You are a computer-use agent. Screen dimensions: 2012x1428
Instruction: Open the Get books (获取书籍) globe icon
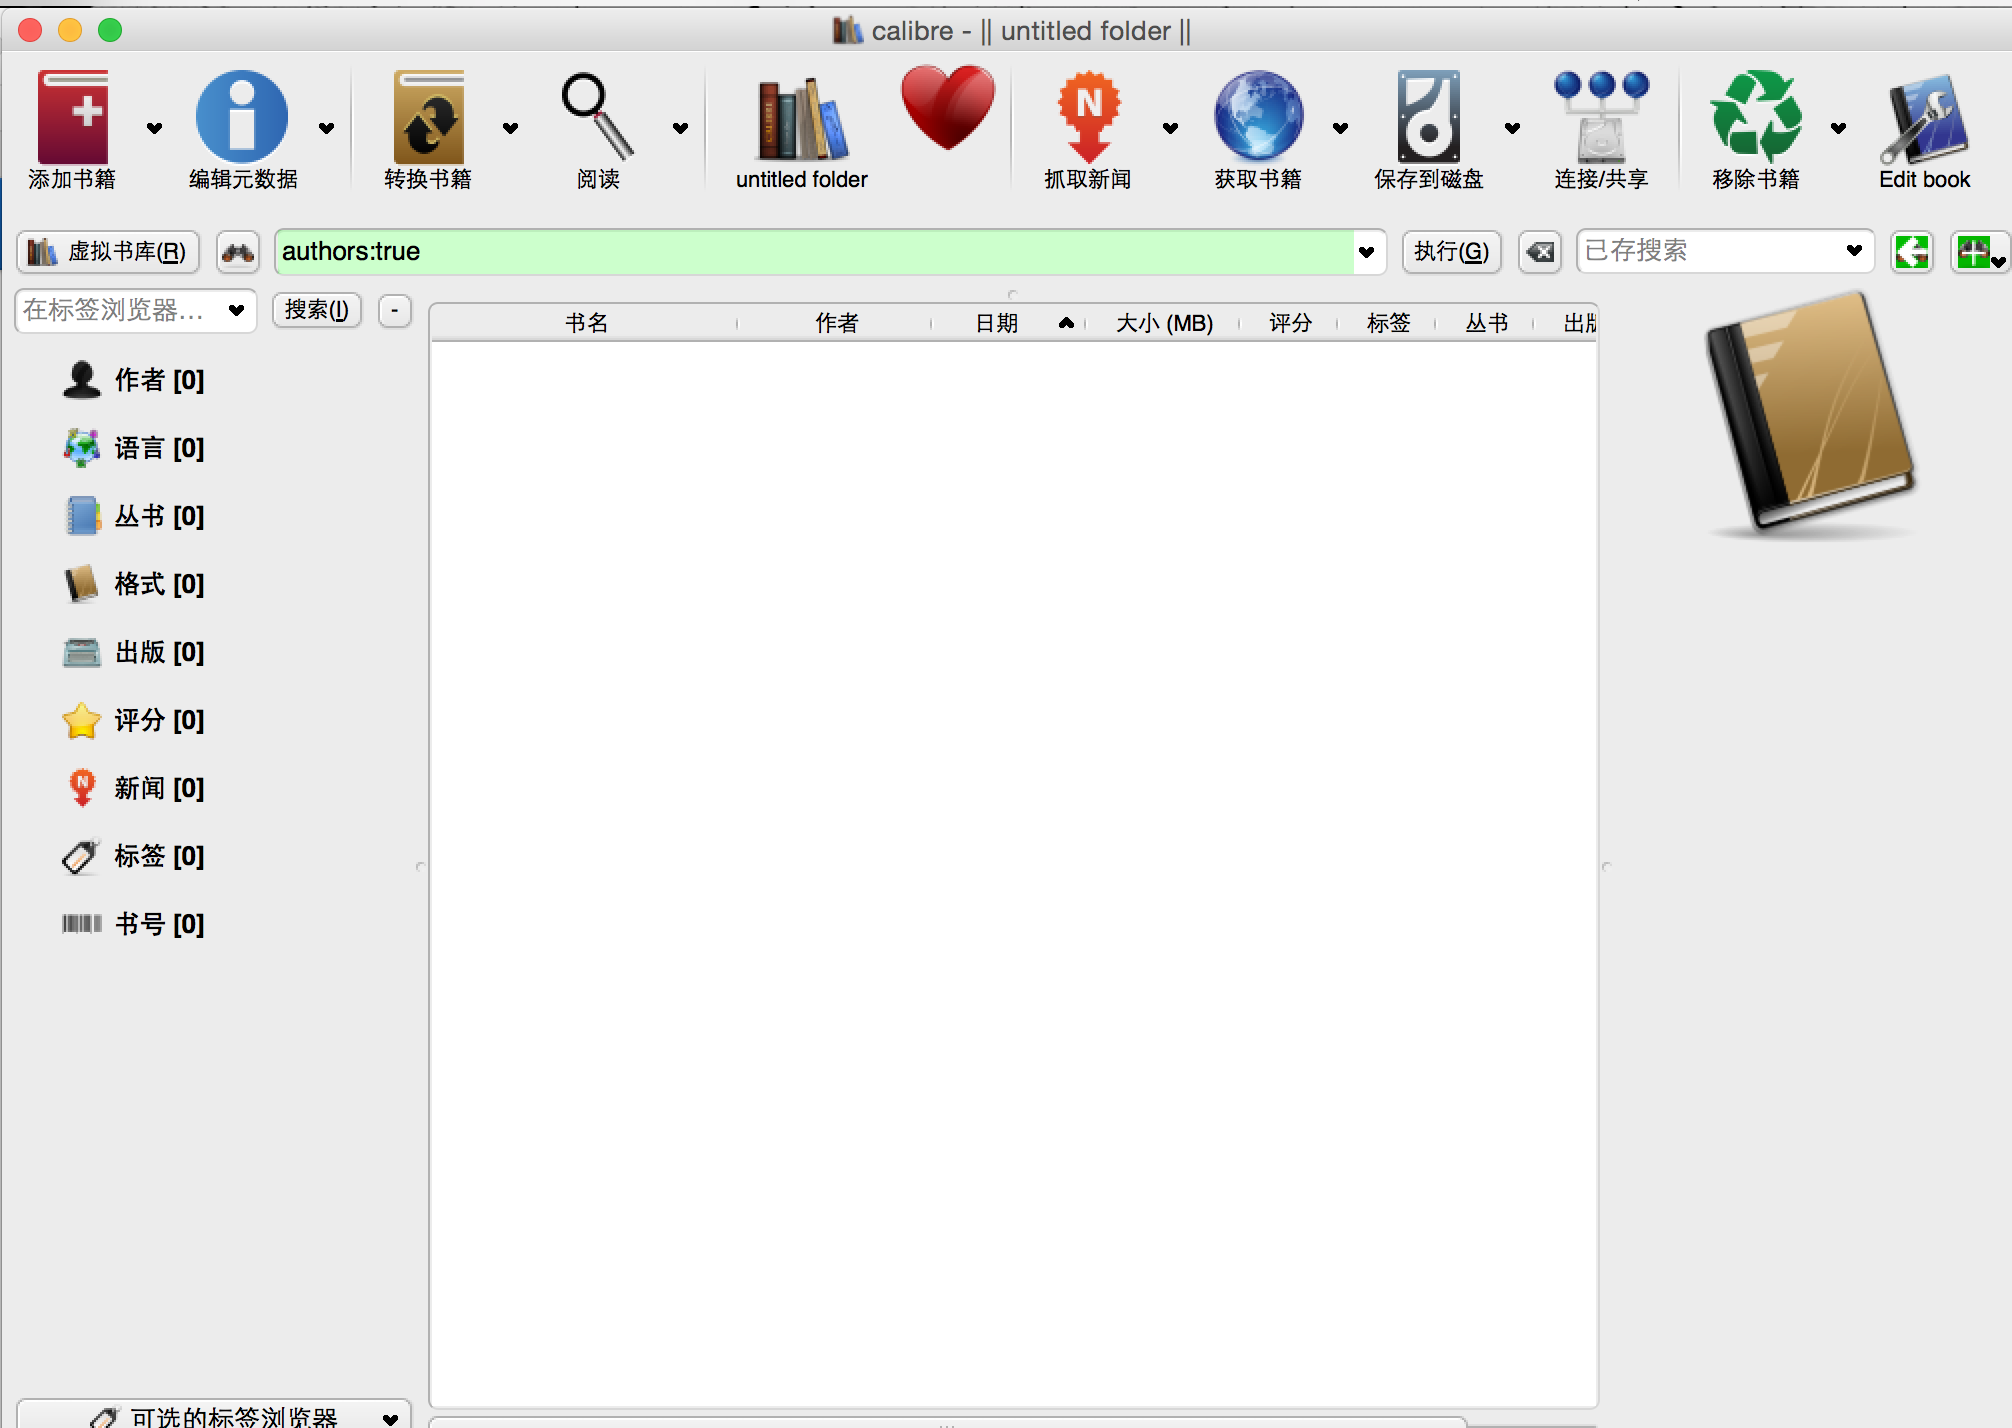pos(1258,118)
